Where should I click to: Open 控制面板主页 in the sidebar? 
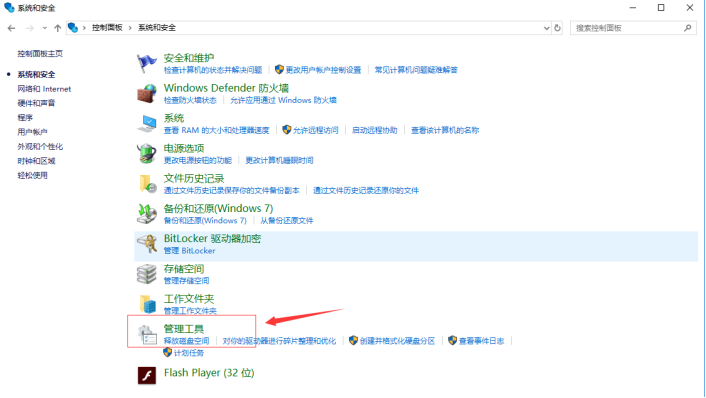click(40, 54)
